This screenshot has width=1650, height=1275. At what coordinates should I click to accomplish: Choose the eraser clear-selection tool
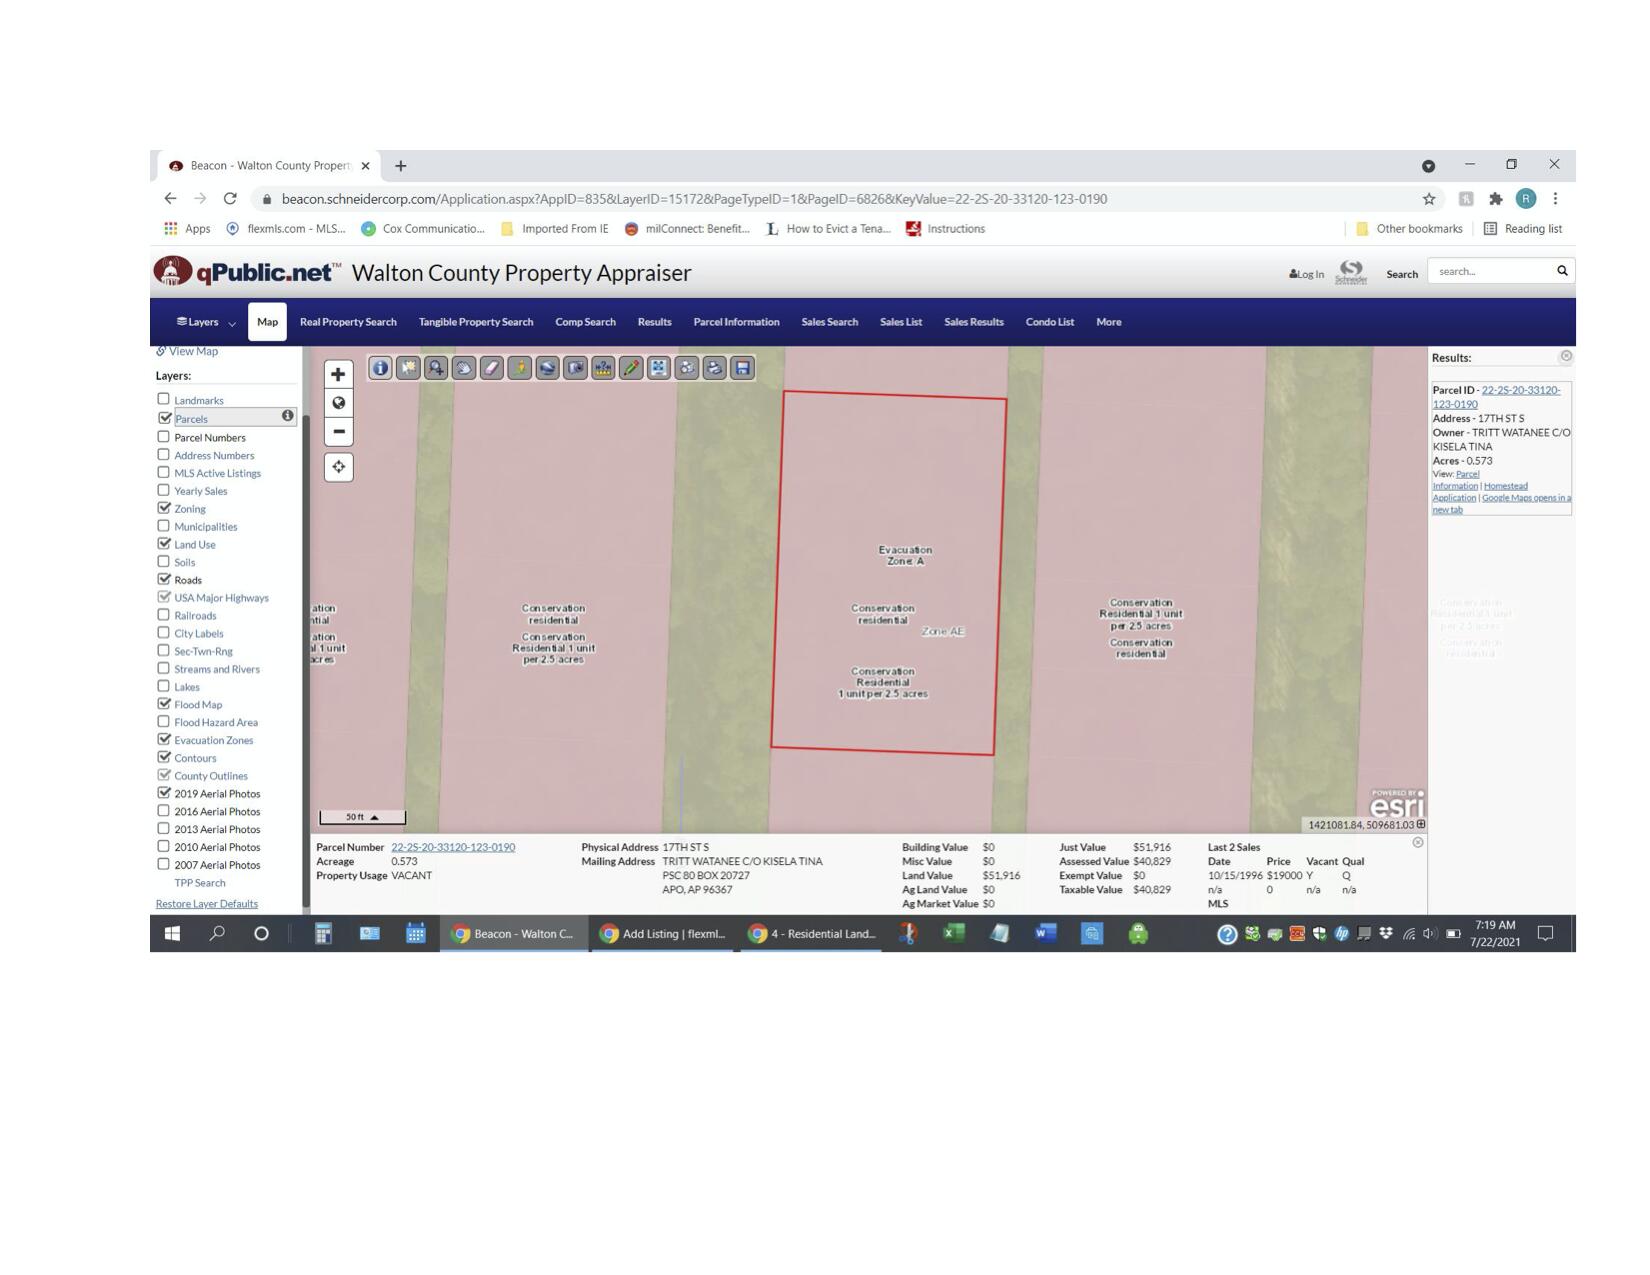(x=492, y=368)
